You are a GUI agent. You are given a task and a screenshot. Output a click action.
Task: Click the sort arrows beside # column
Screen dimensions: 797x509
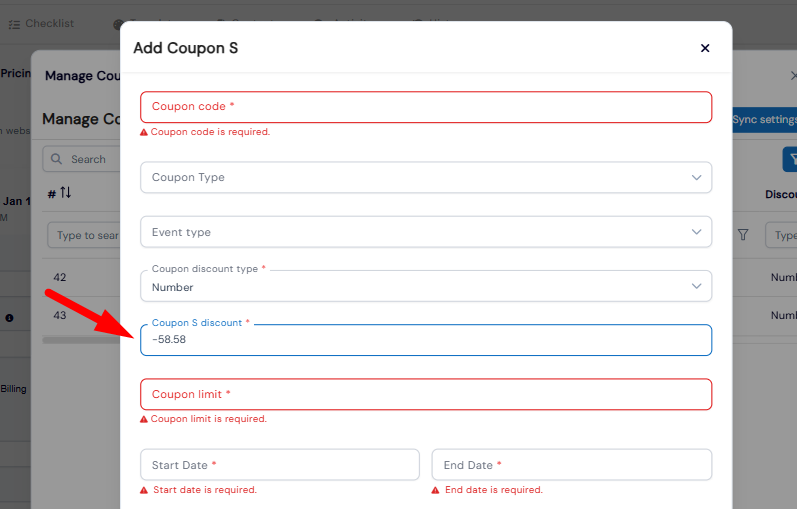[x=66, y=192]
